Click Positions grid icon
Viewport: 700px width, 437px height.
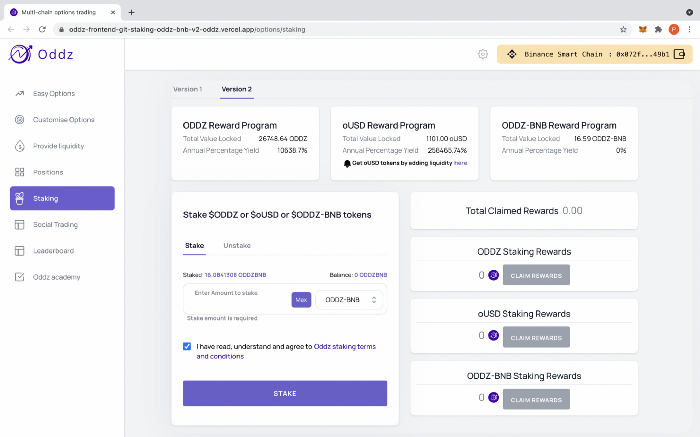(x=20, y=172)
